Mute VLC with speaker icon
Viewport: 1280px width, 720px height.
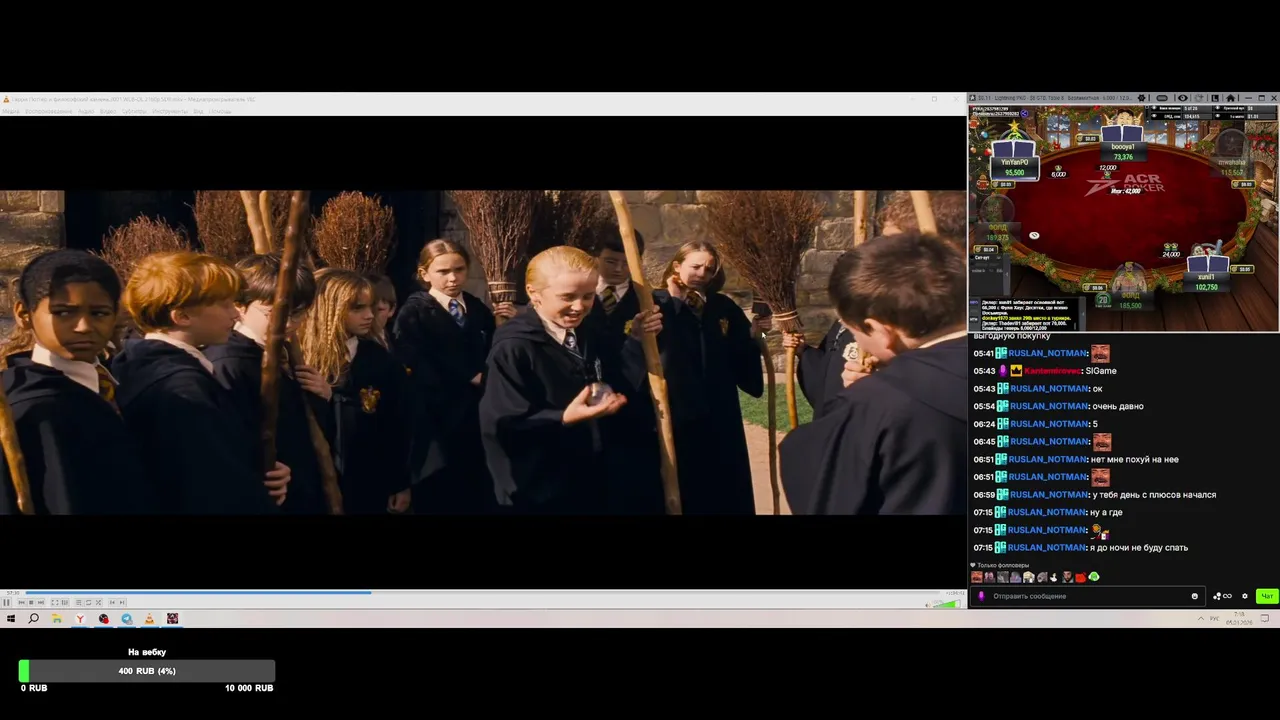pos(928,603)
